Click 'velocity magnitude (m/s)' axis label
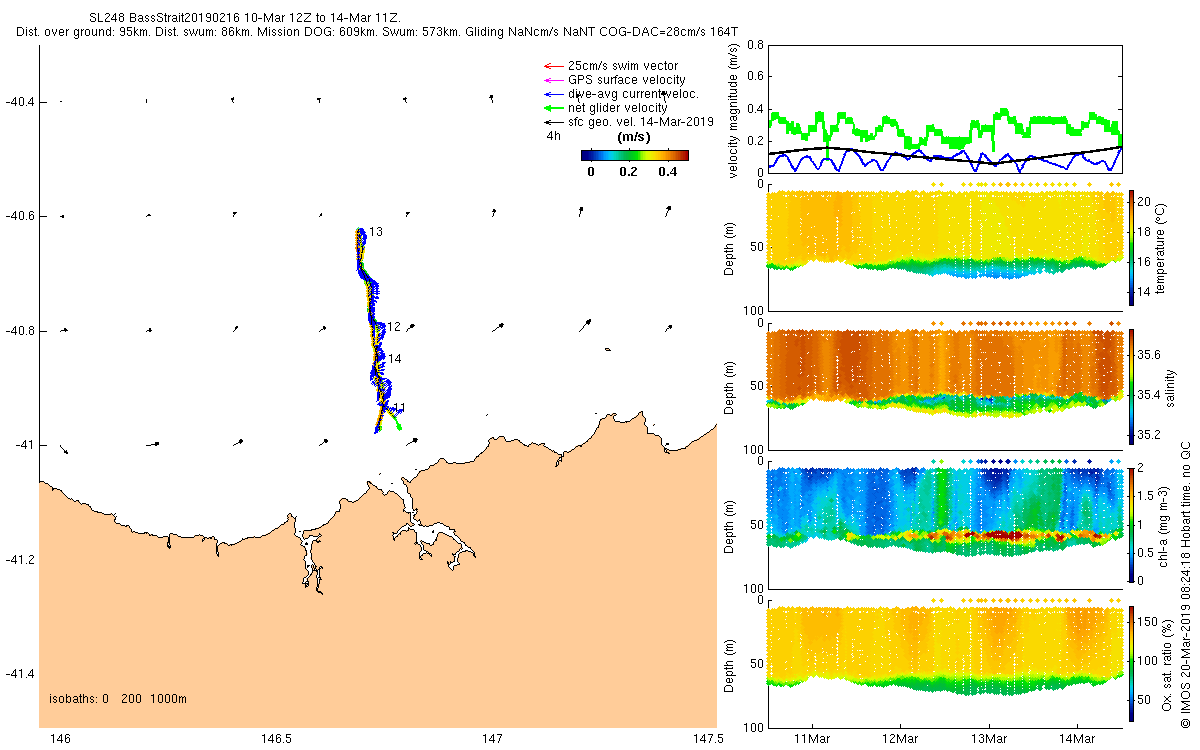 tap(734, 109)
